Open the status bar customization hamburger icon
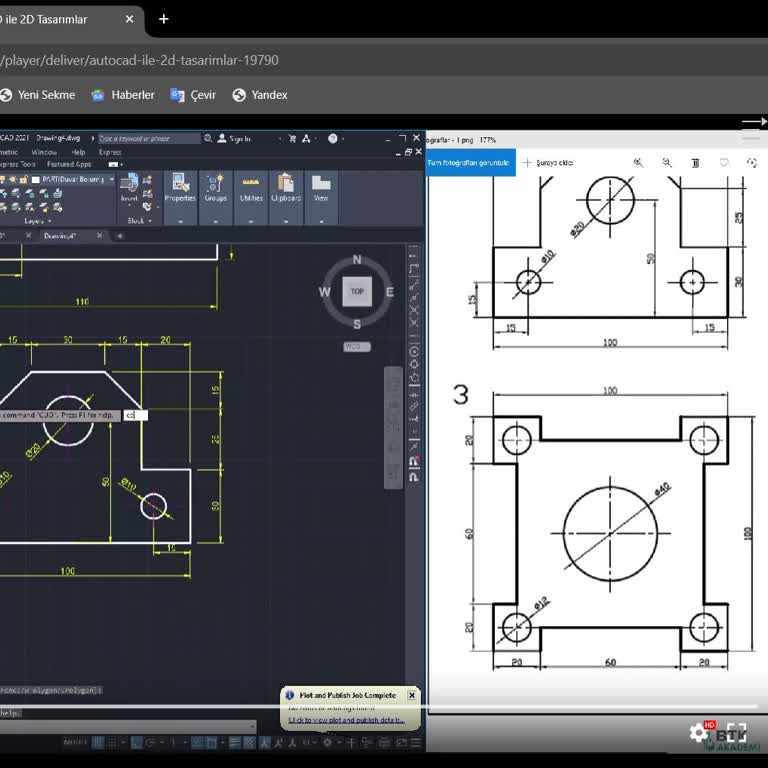Viewport: 768px width, 768px height. 416,743
